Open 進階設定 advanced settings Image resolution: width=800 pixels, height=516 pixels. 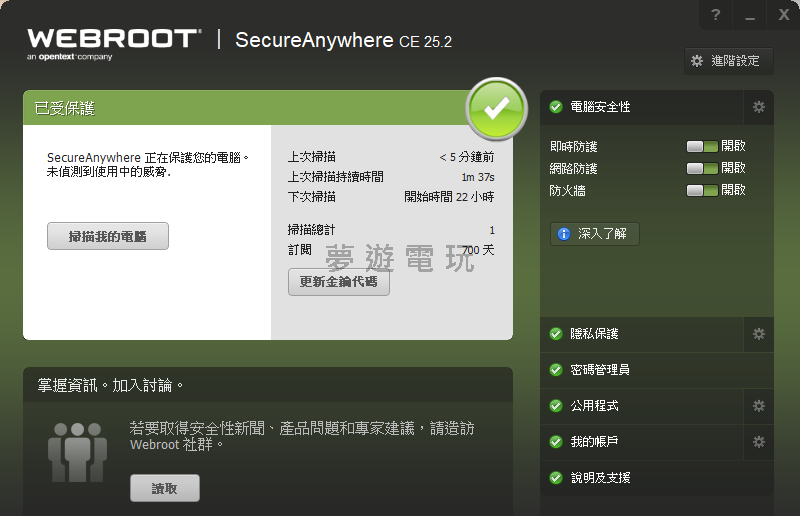click(729, 61)
